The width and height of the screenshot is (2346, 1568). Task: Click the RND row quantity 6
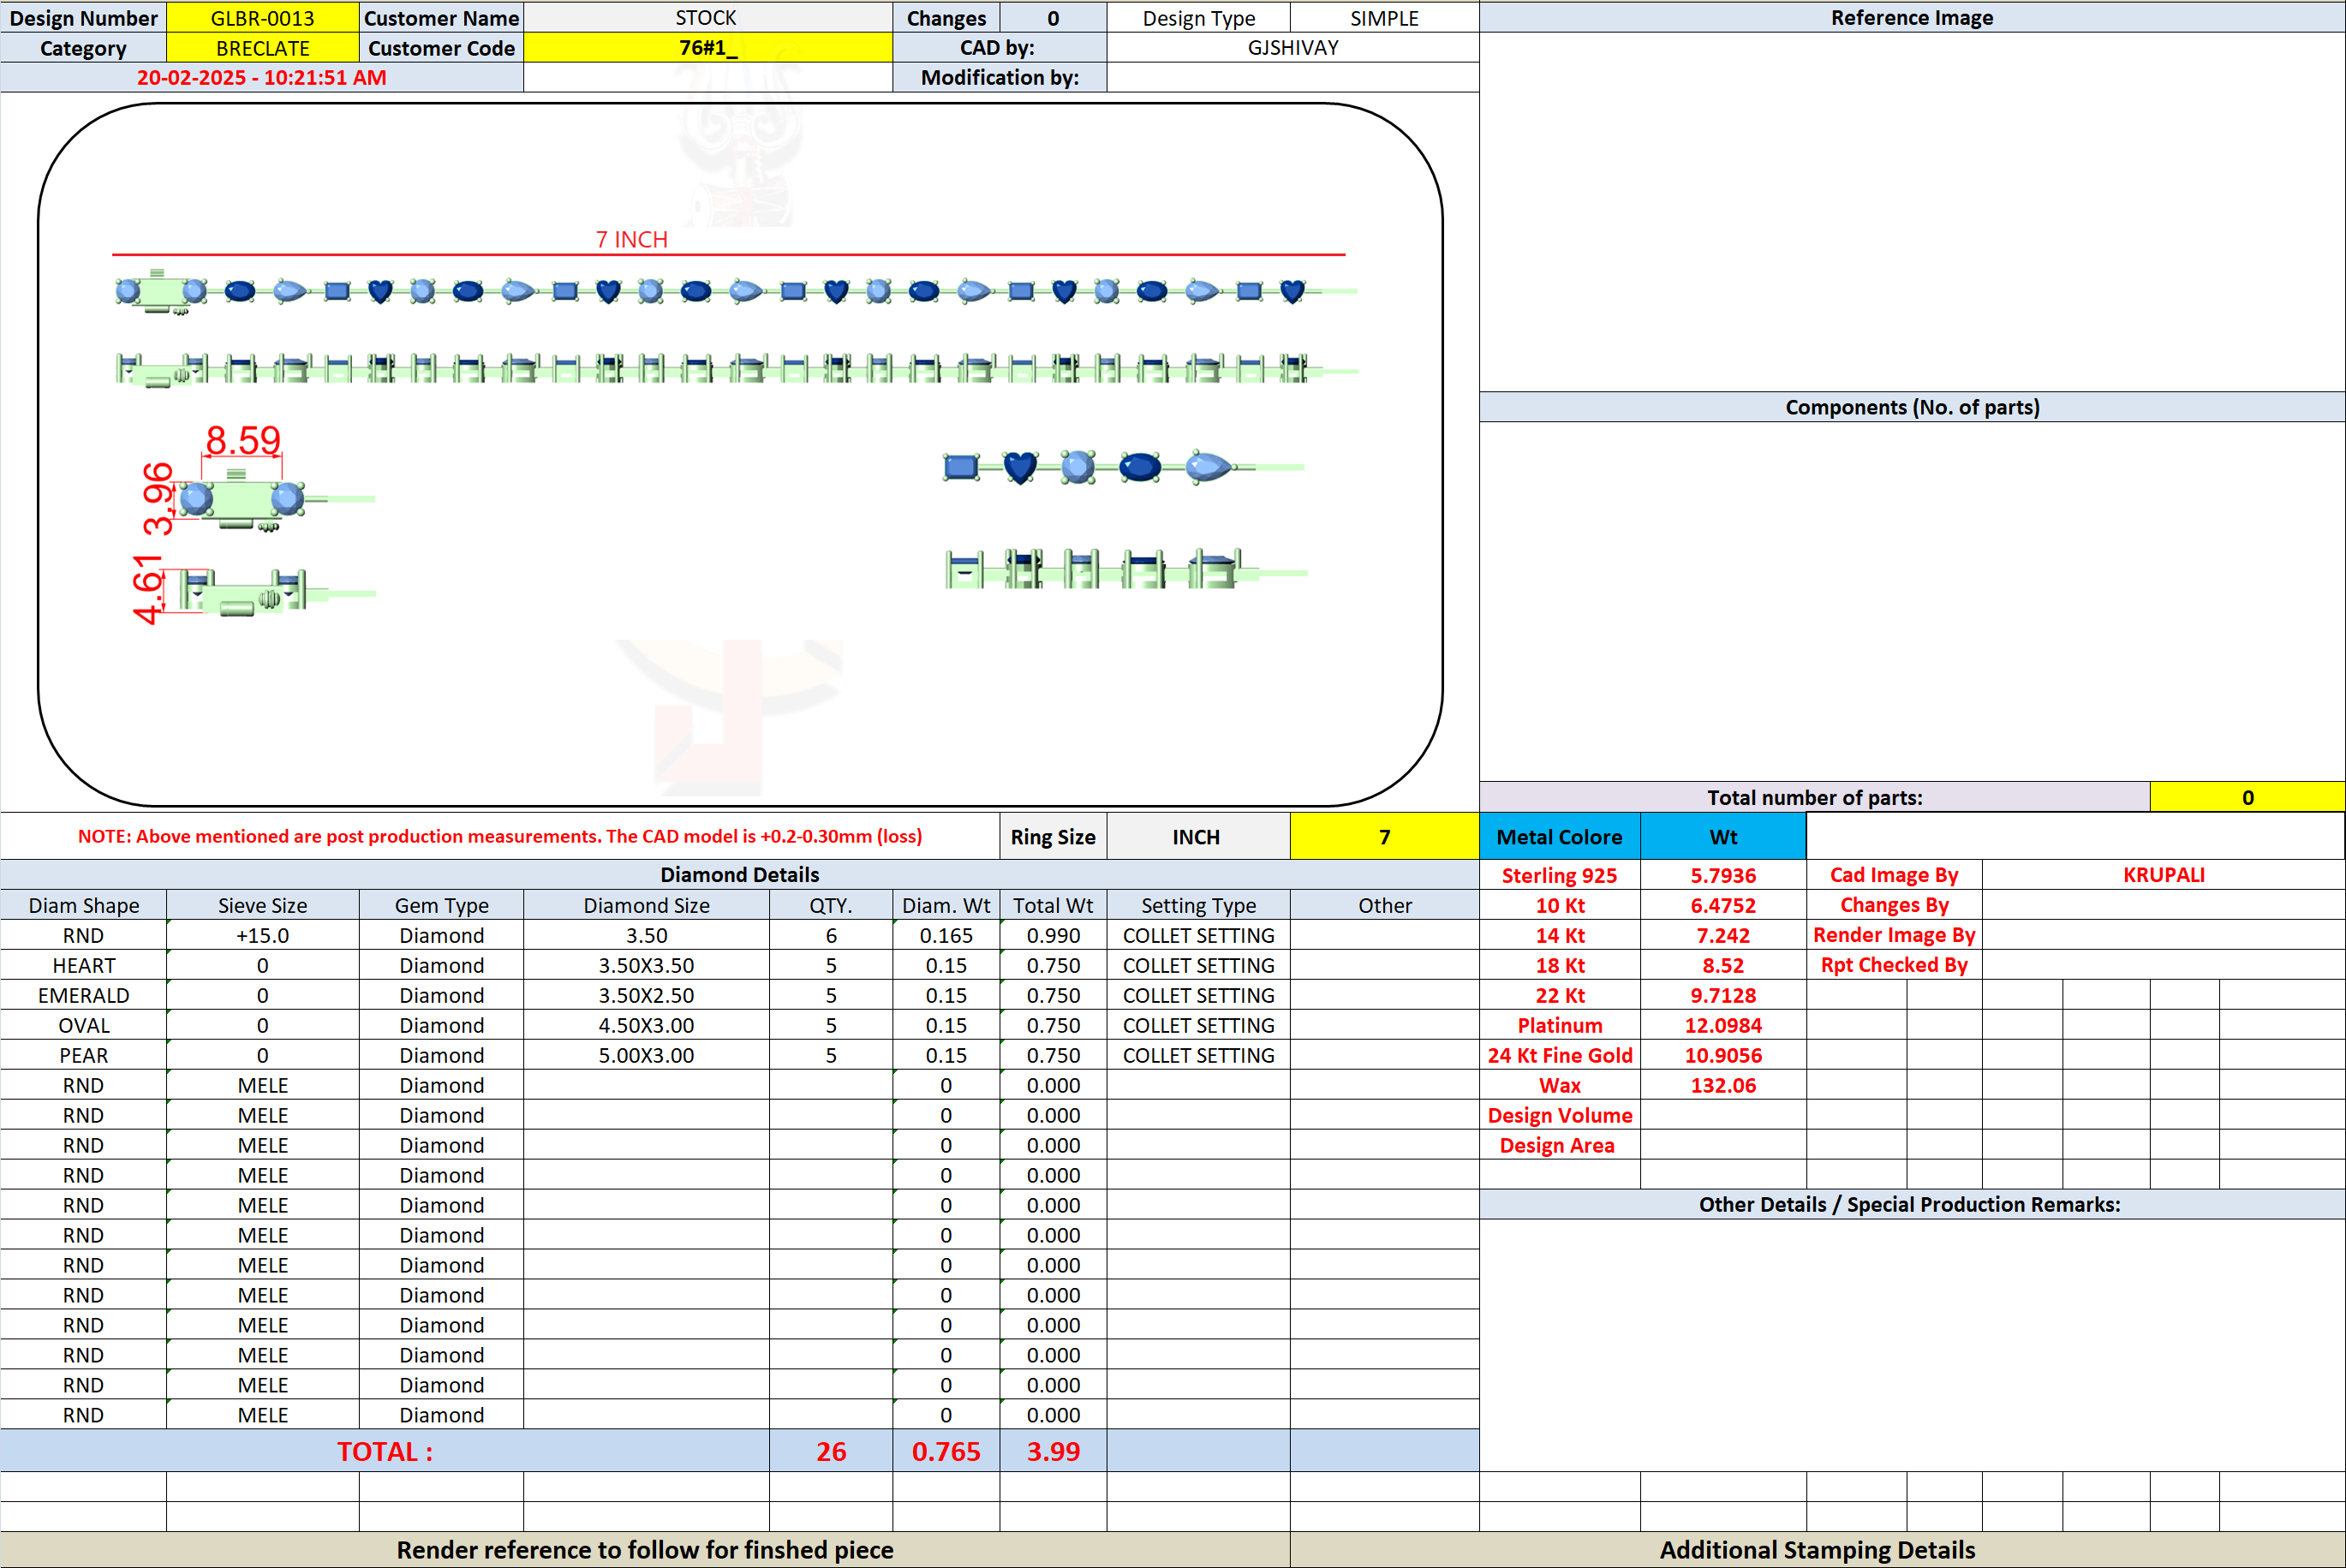pos(831,935)
